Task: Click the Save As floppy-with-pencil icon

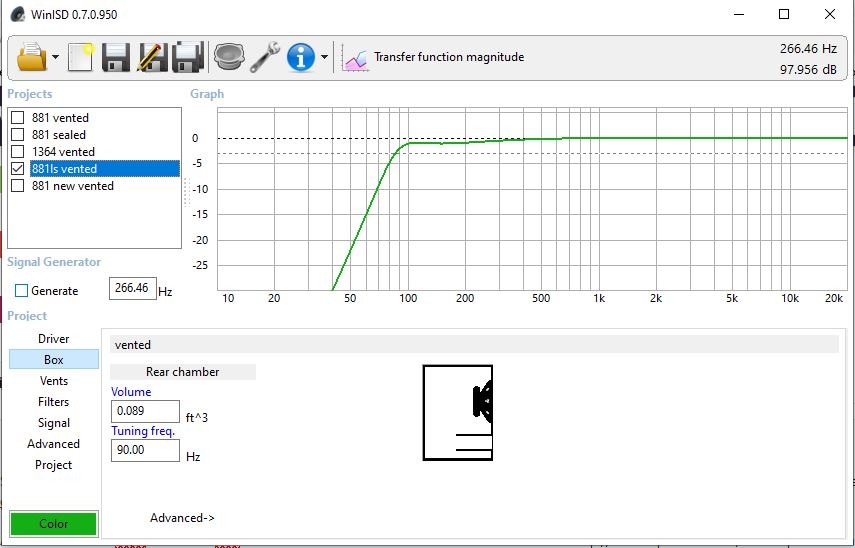Action: pyautogui.click(x=152, y=57)
